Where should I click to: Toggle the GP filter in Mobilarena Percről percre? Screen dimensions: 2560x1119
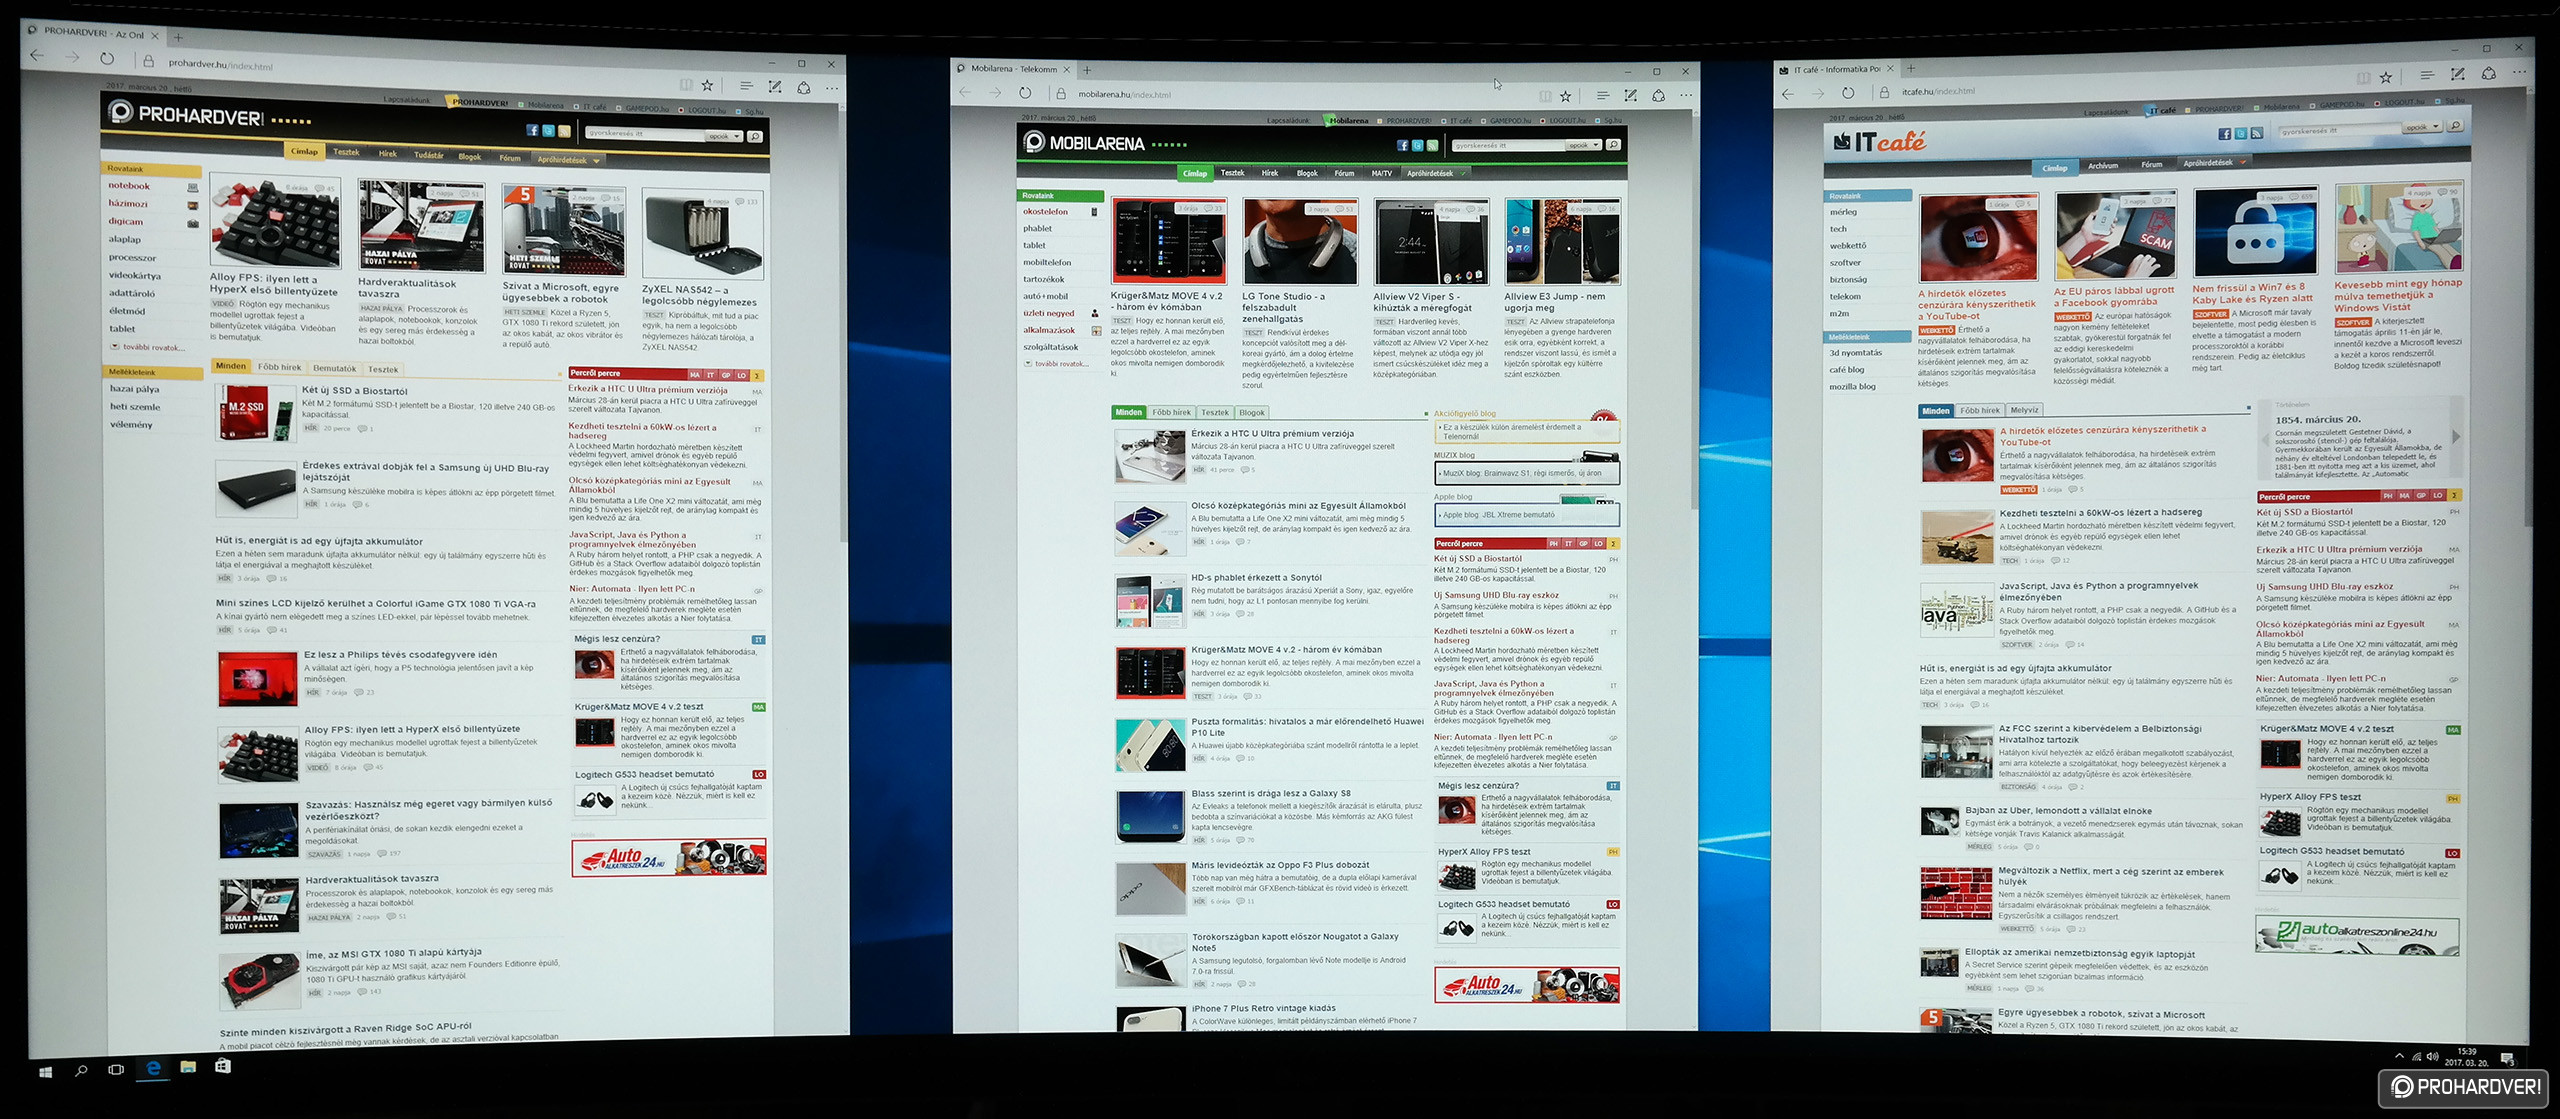1584,544
